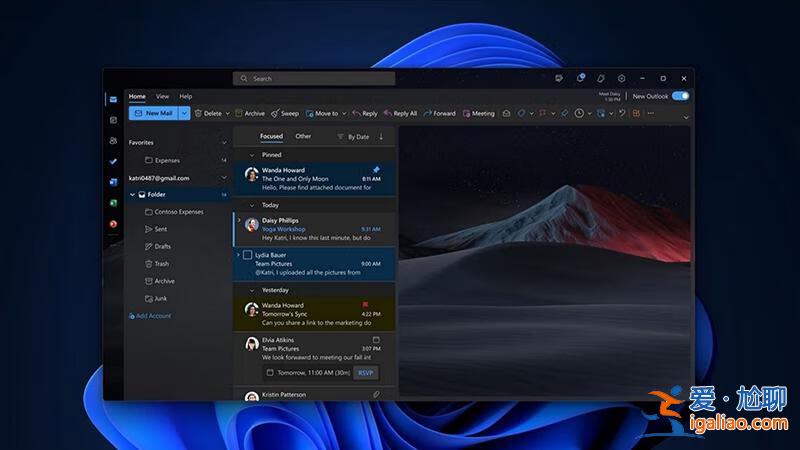Click the Archive toolbar button

[x=250, y=114]
